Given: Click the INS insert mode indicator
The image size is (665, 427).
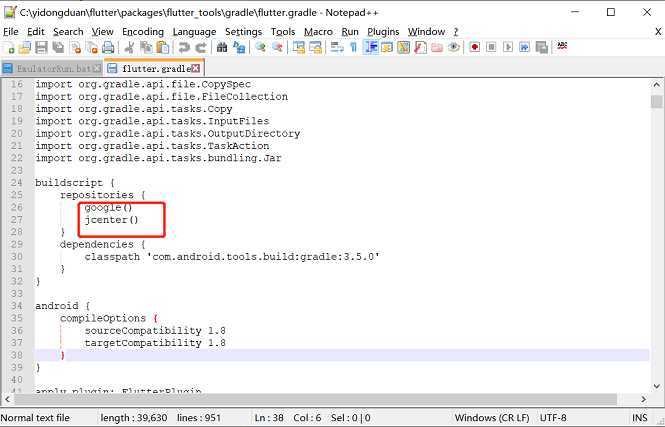Looking at the screenshot, I should [x=640, y=418].
